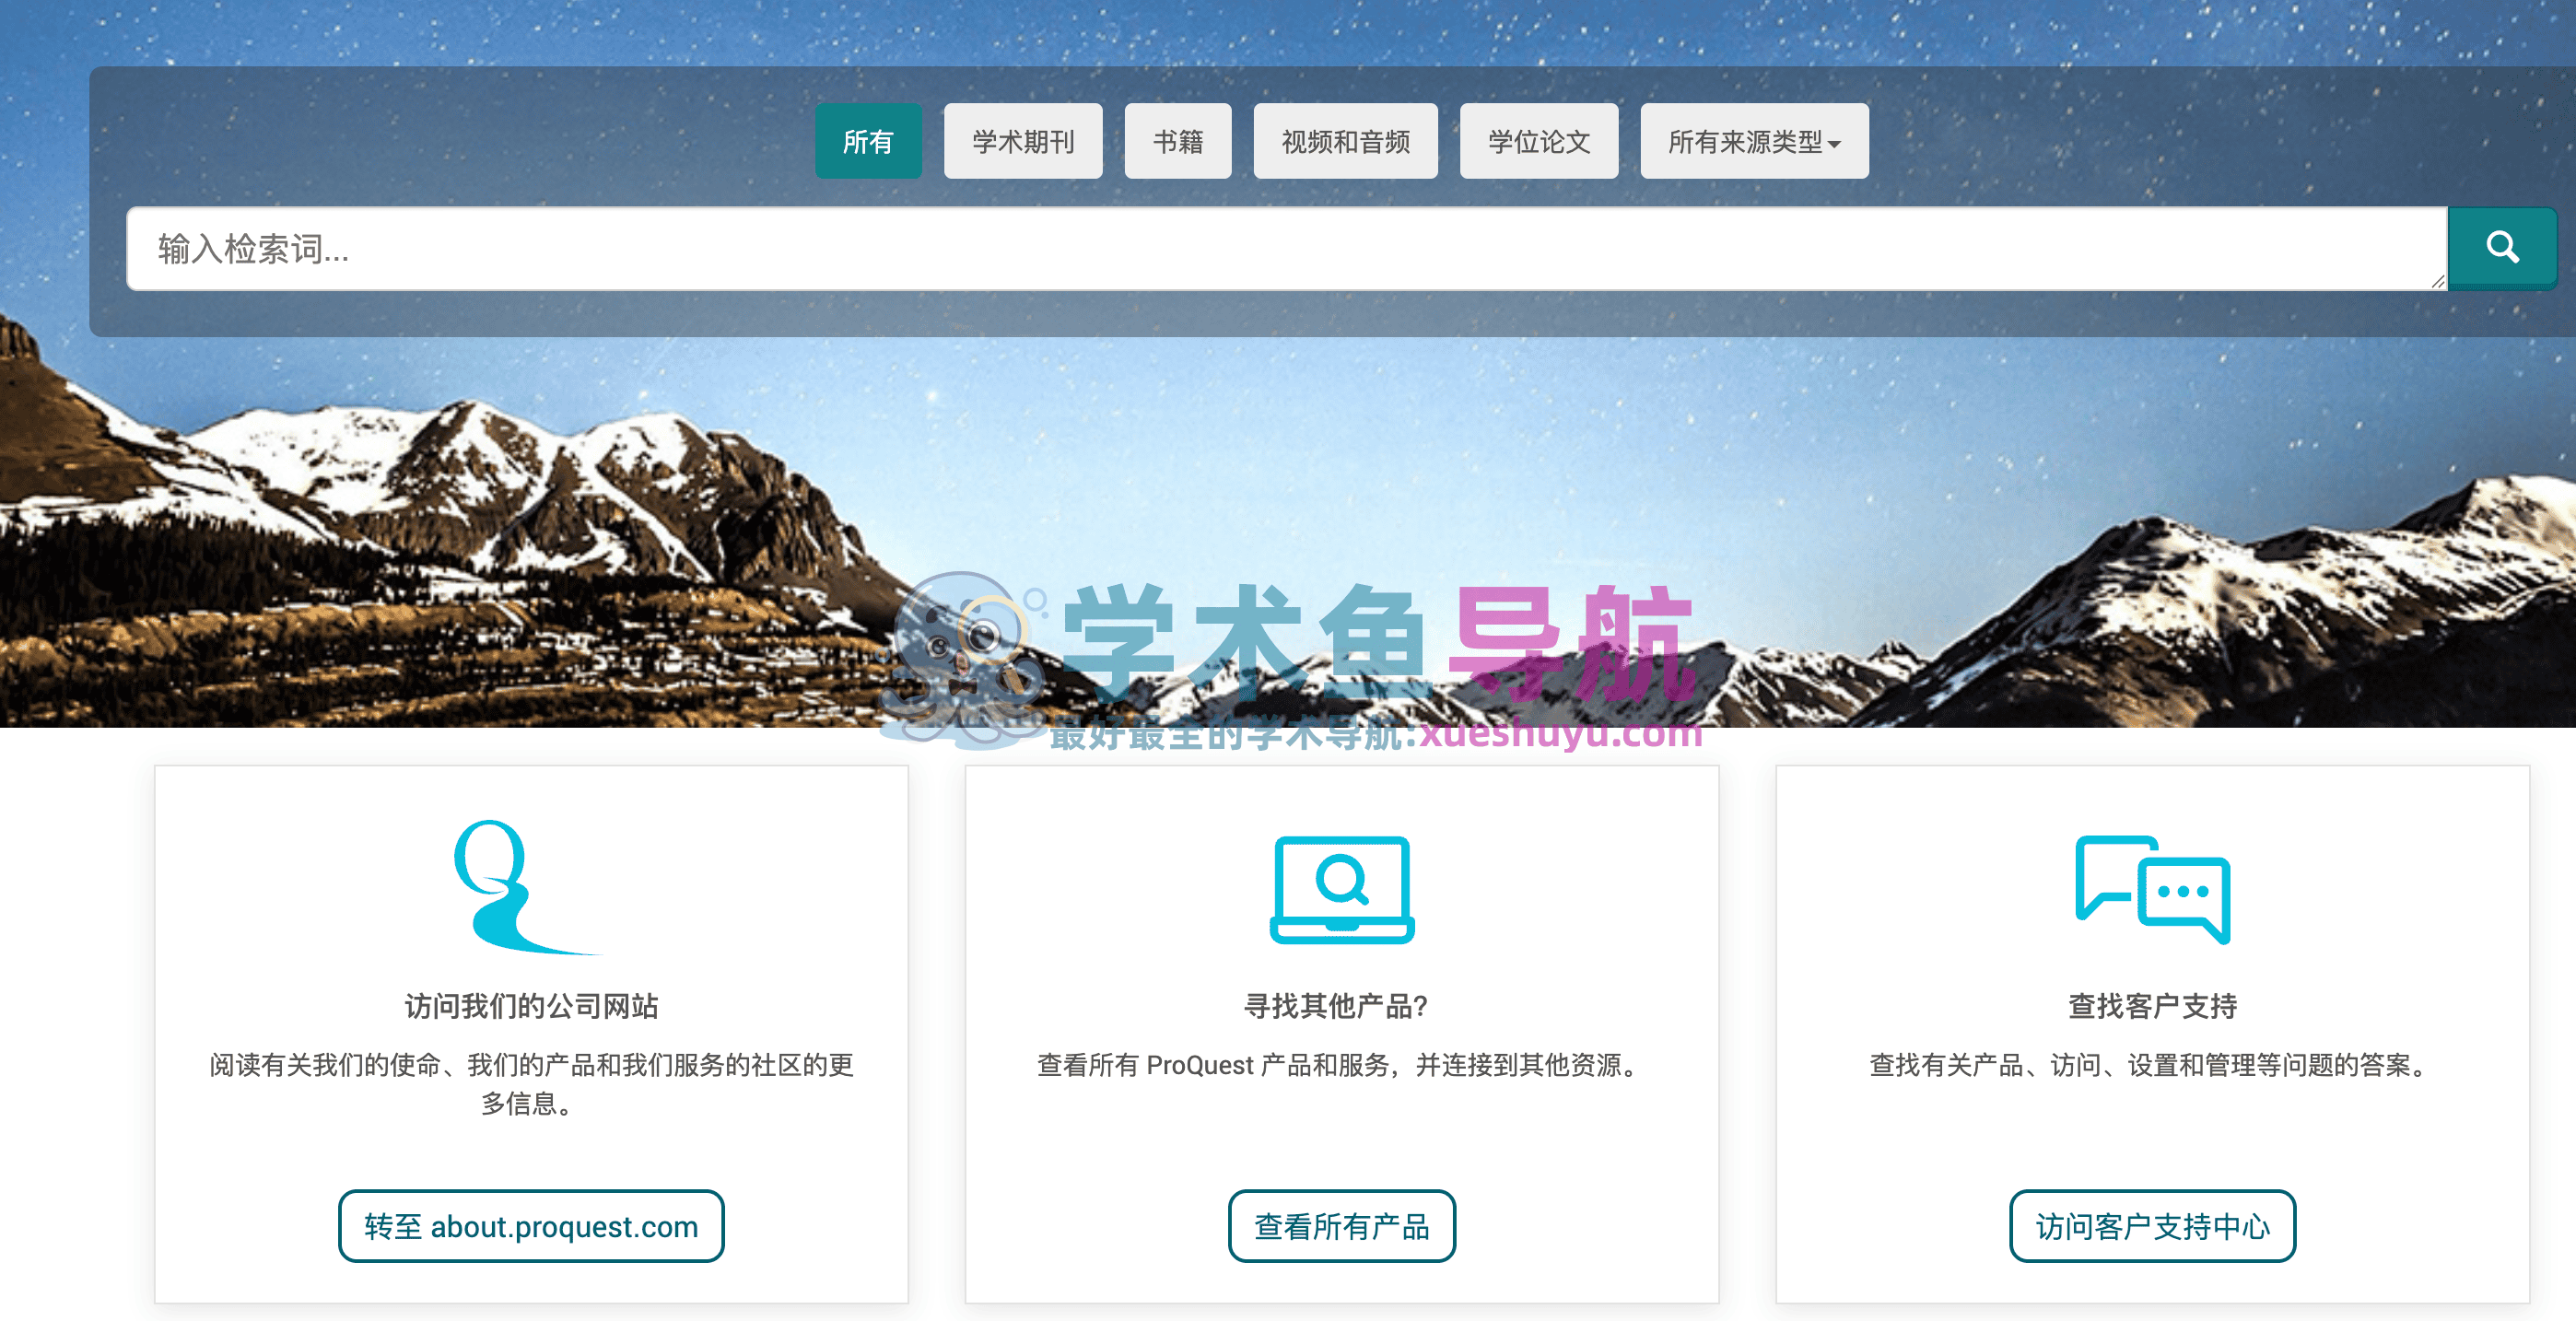Click the xueshuyu.com watermark text
Screen dimensions: 2576x1321
tap(1560, 734)
